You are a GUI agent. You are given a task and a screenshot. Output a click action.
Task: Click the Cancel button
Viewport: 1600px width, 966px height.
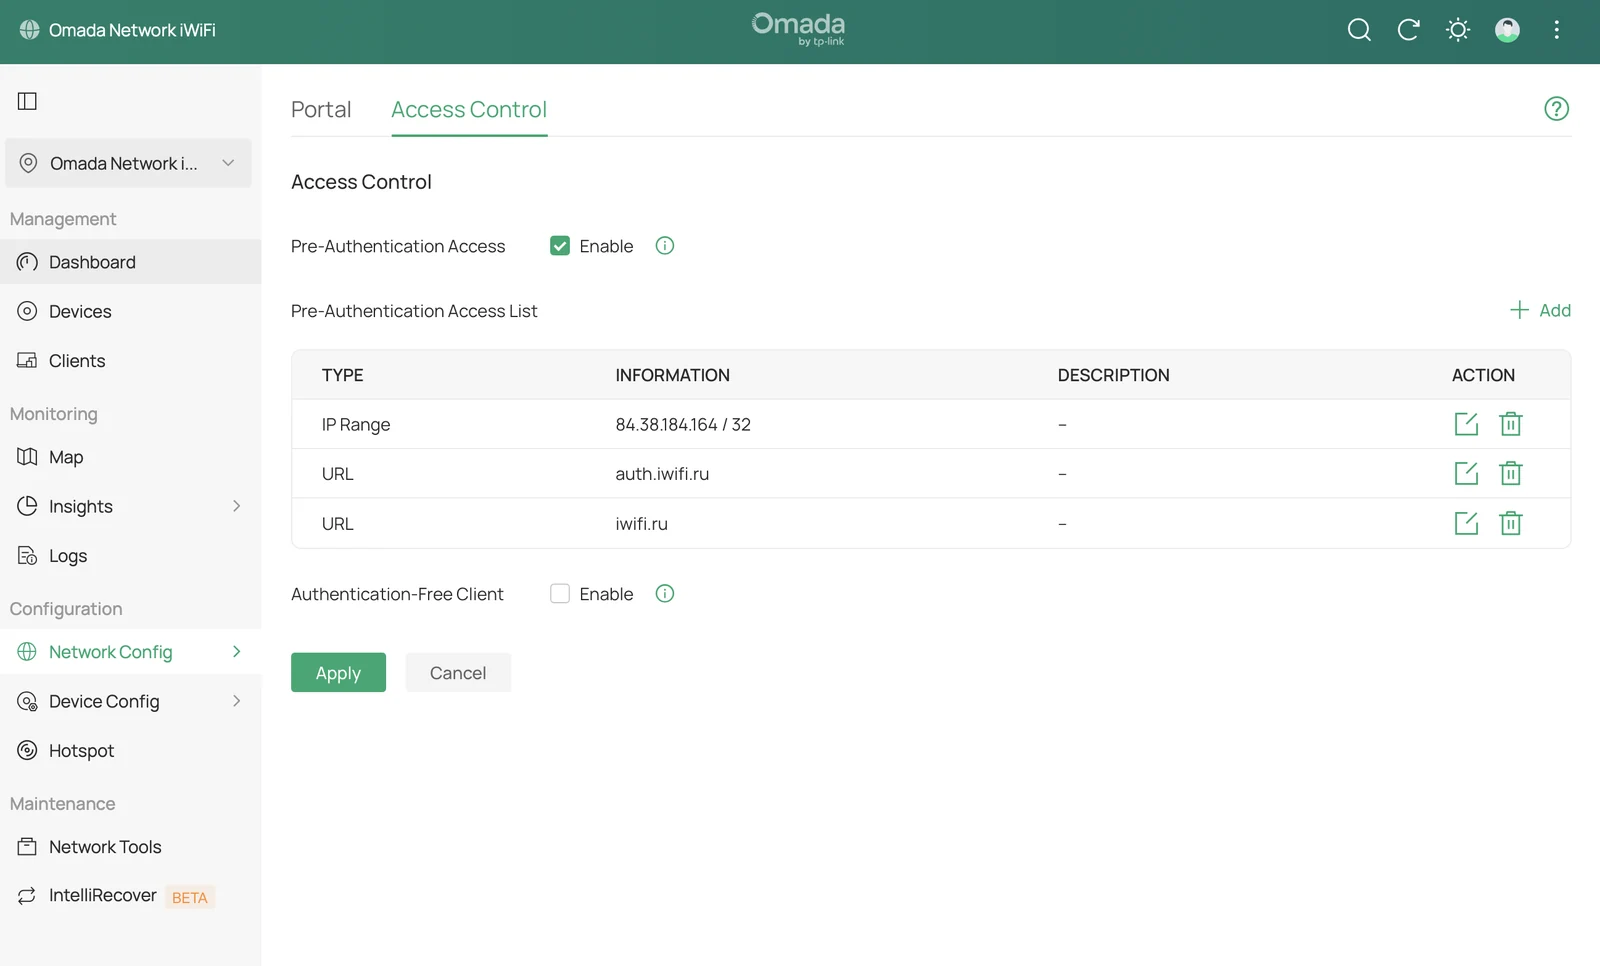click(x=458, y=673)
